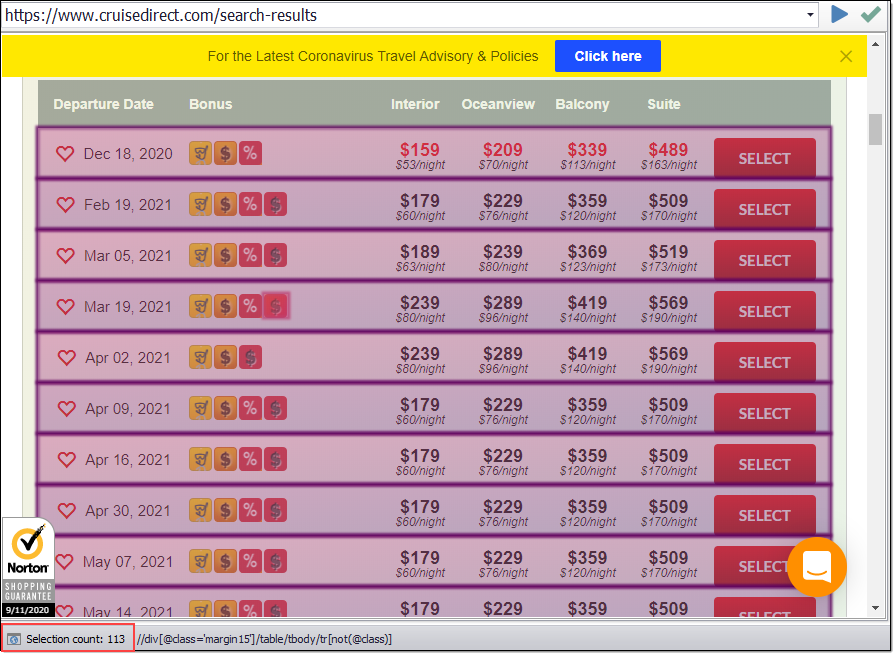896x656 pixels.
Task: Open the live chat bubble icon
Action: [817, 567]
